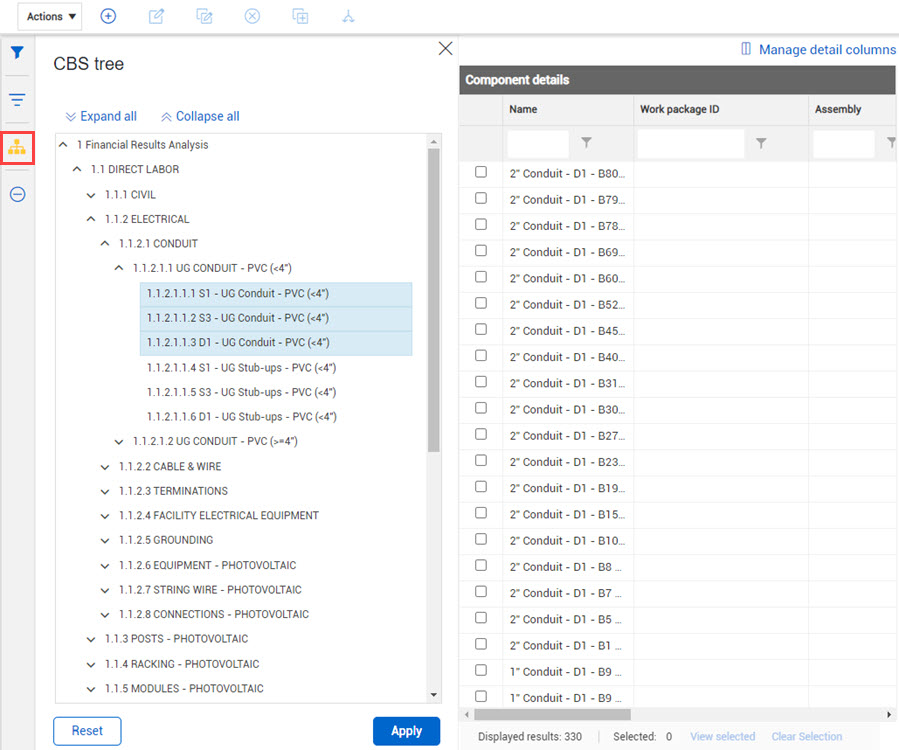Open the CBS tree hierarchy sidebar icon
Screen dimensions: 899x750
[17, 148]
